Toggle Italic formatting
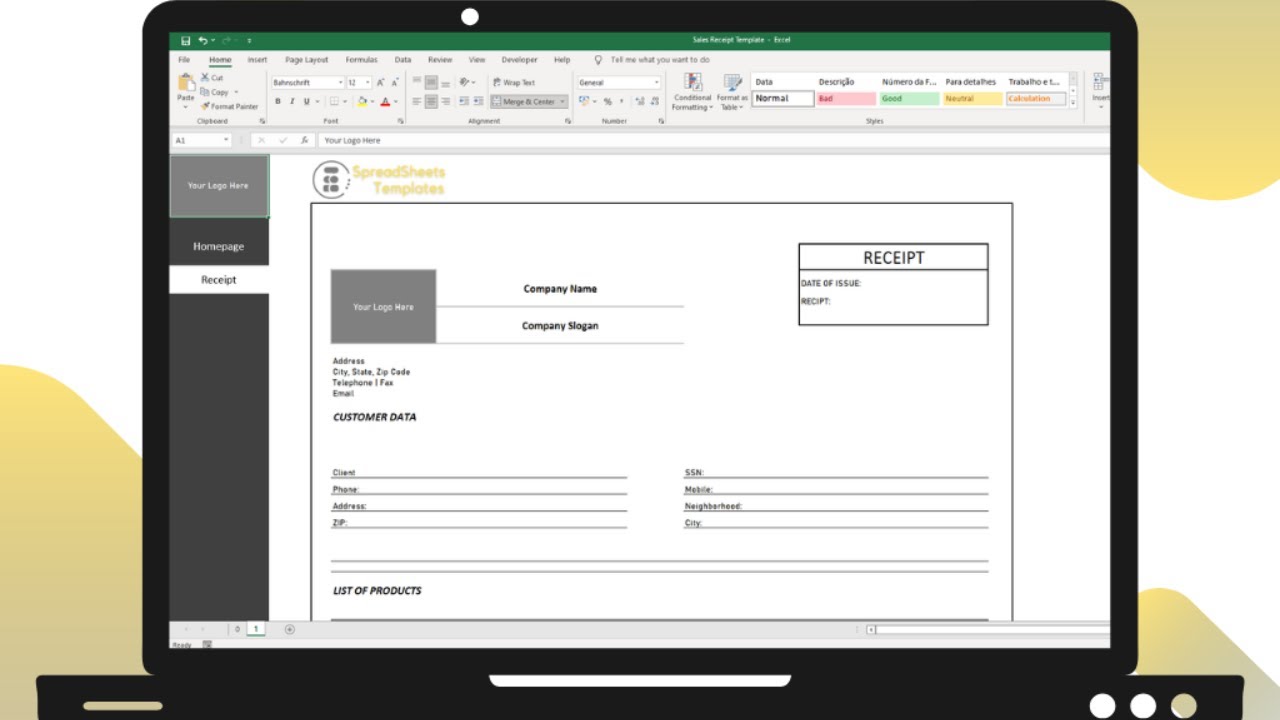The width and height of the screenshot is (1280, 720). (x=292, y=102)
